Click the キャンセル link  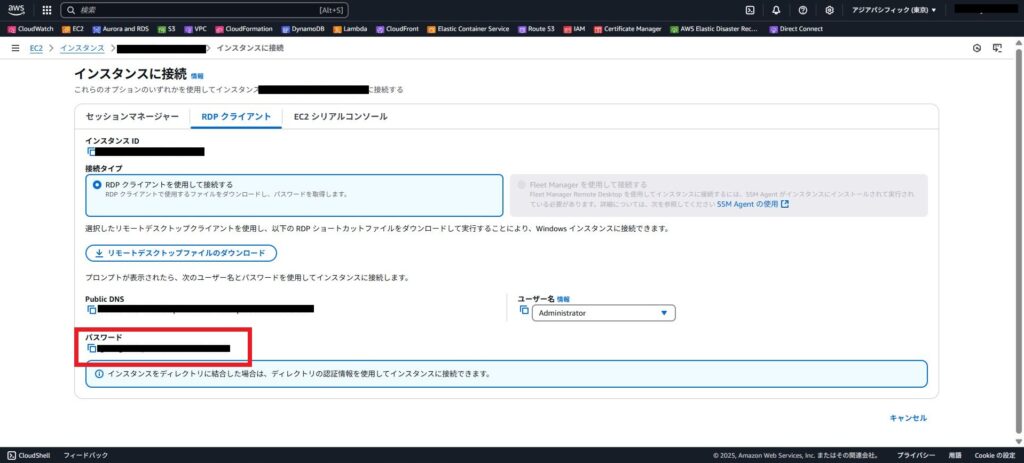pyautogui.click(x=907, y=418)
